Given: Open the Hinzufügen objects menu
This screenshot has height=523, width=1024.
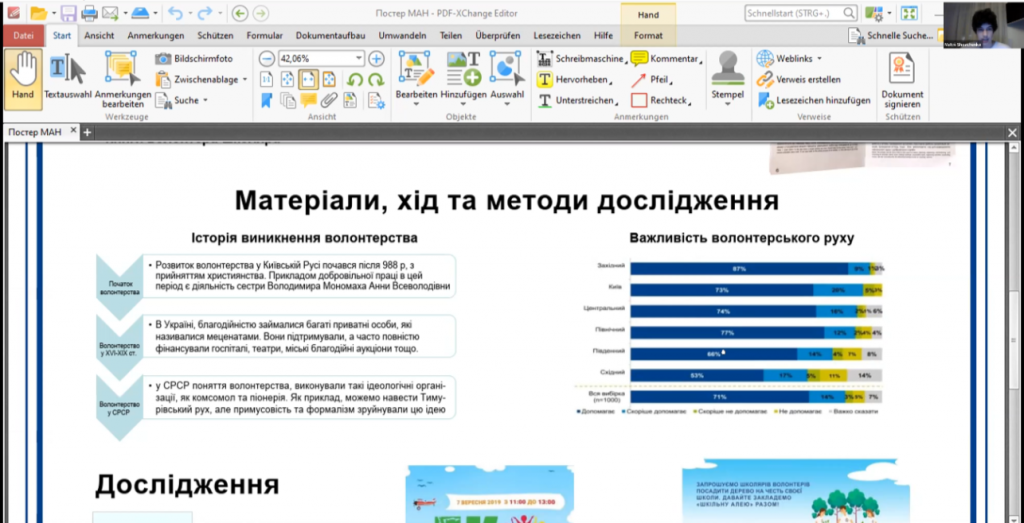Looking at the screenshot, I should pos(464,78).
